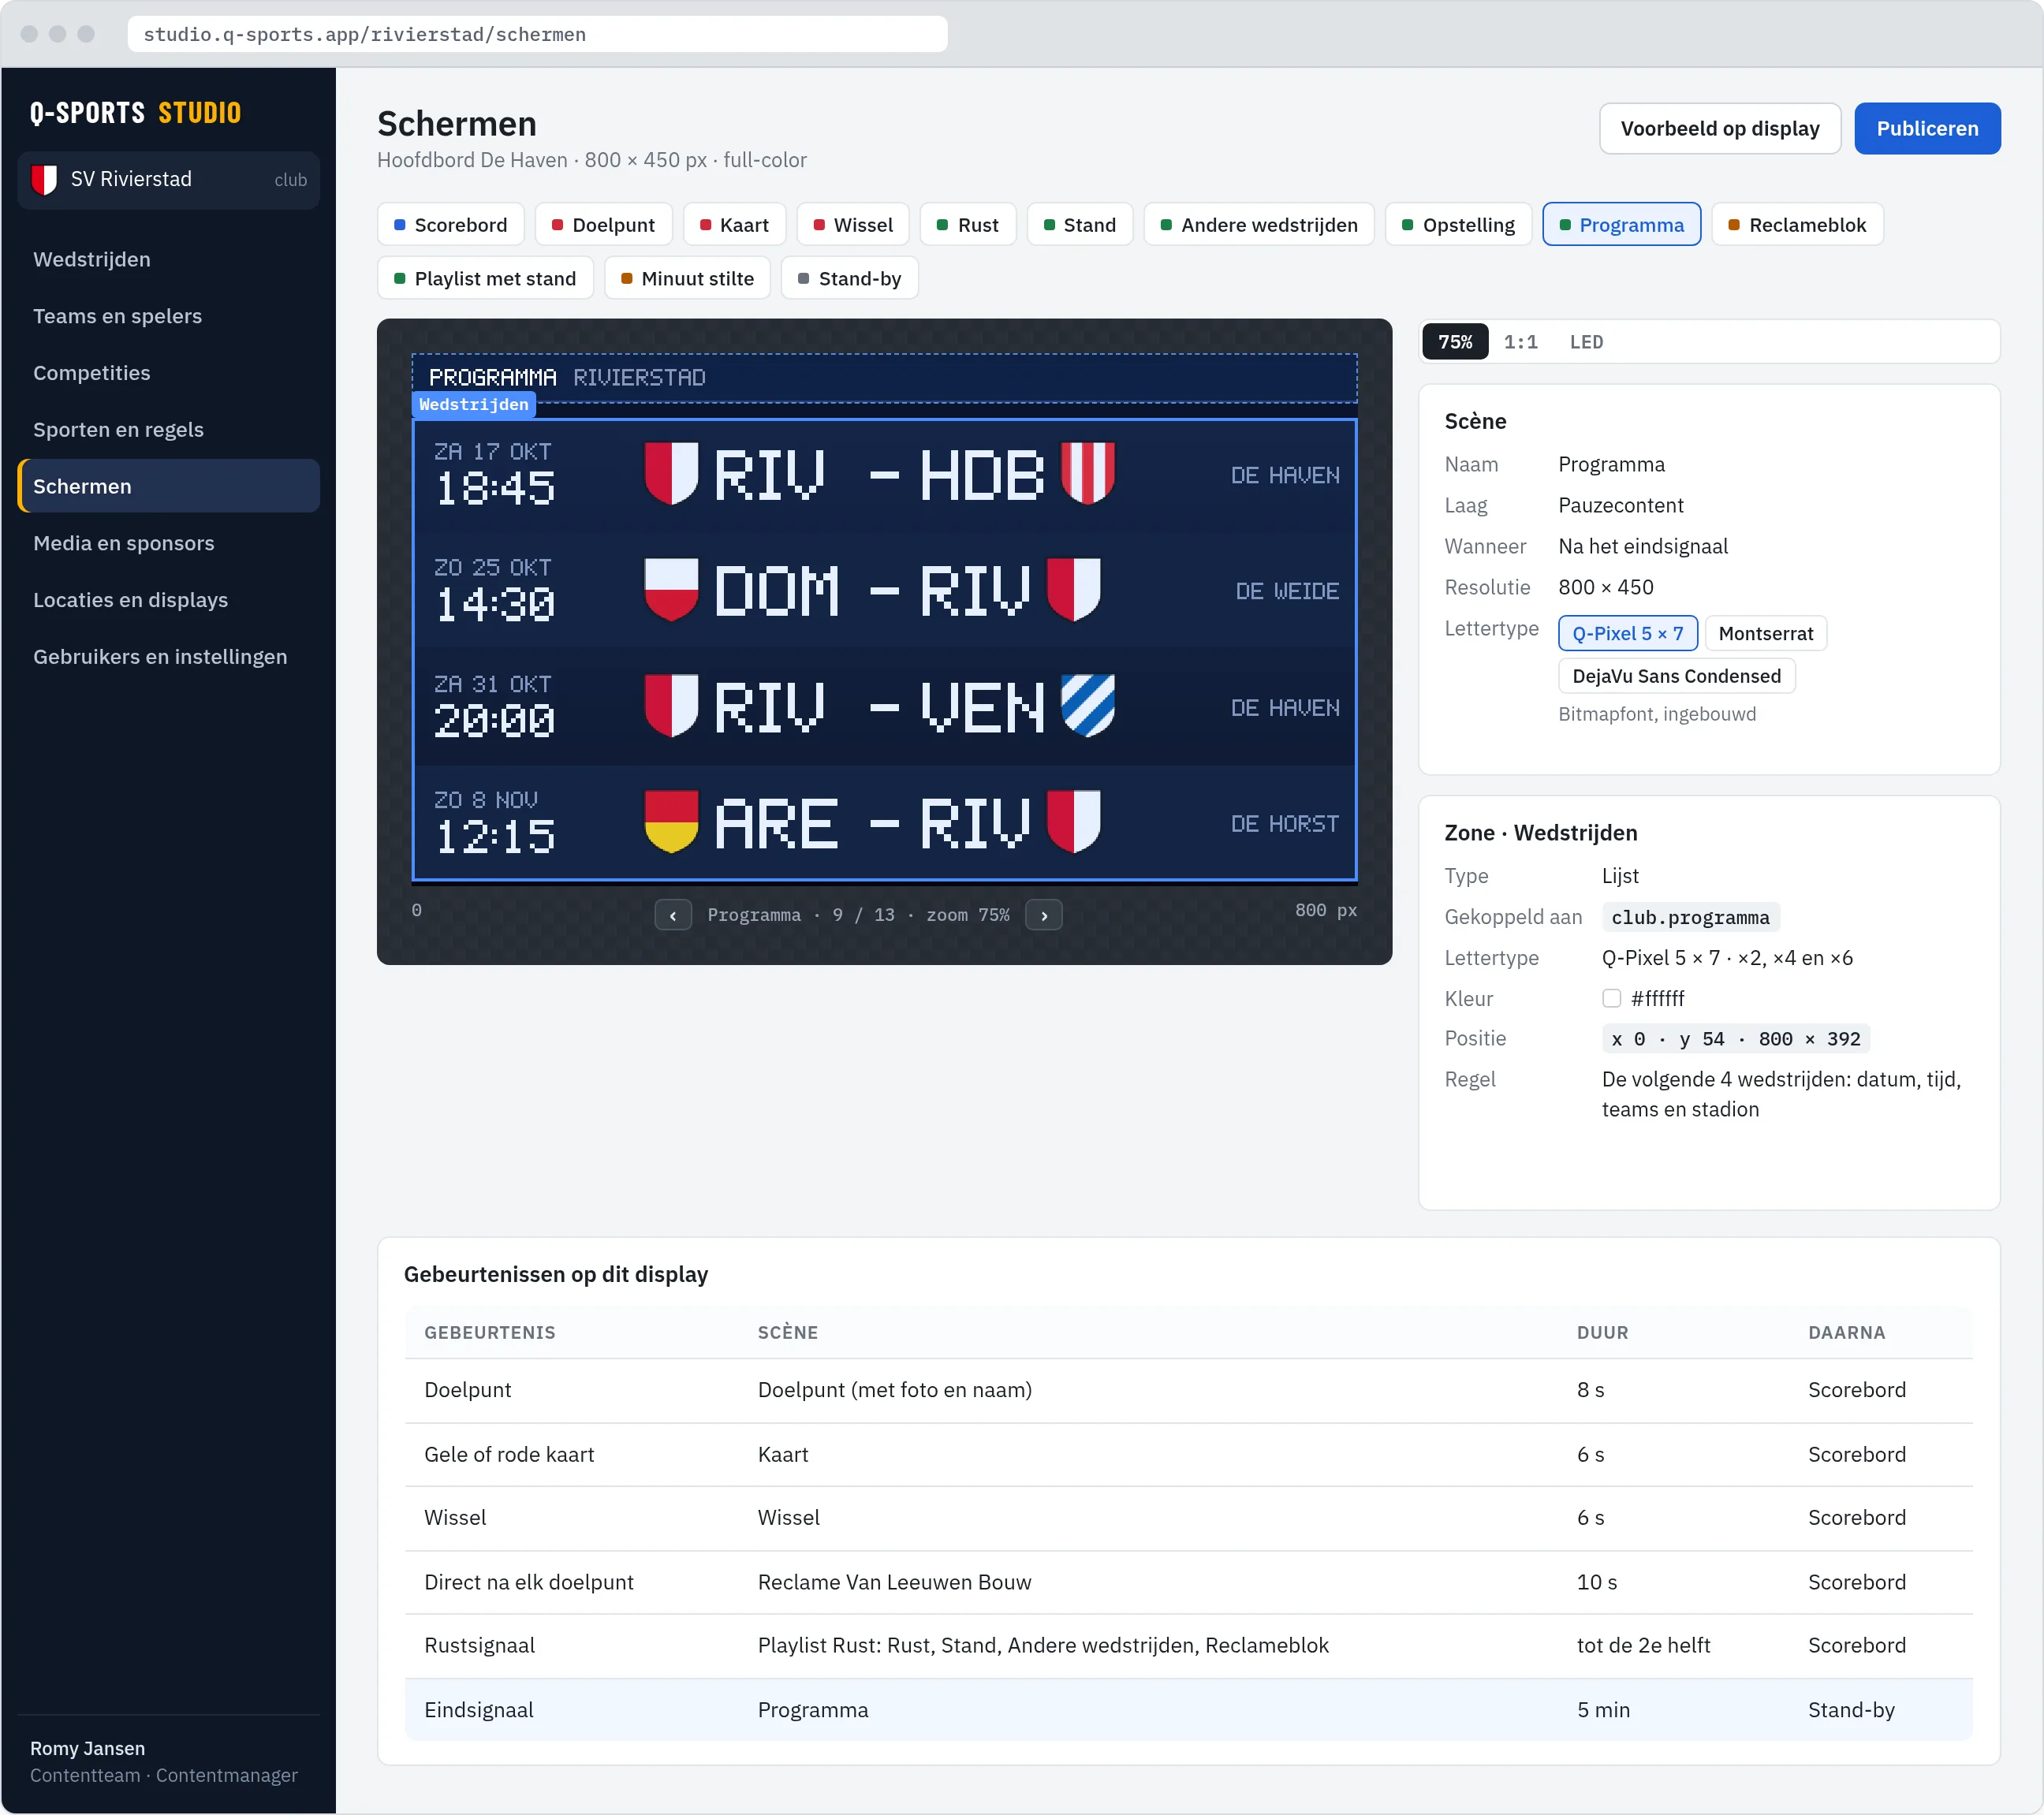Open the Reclameblok scene tab

click(x=1797, y=225)
